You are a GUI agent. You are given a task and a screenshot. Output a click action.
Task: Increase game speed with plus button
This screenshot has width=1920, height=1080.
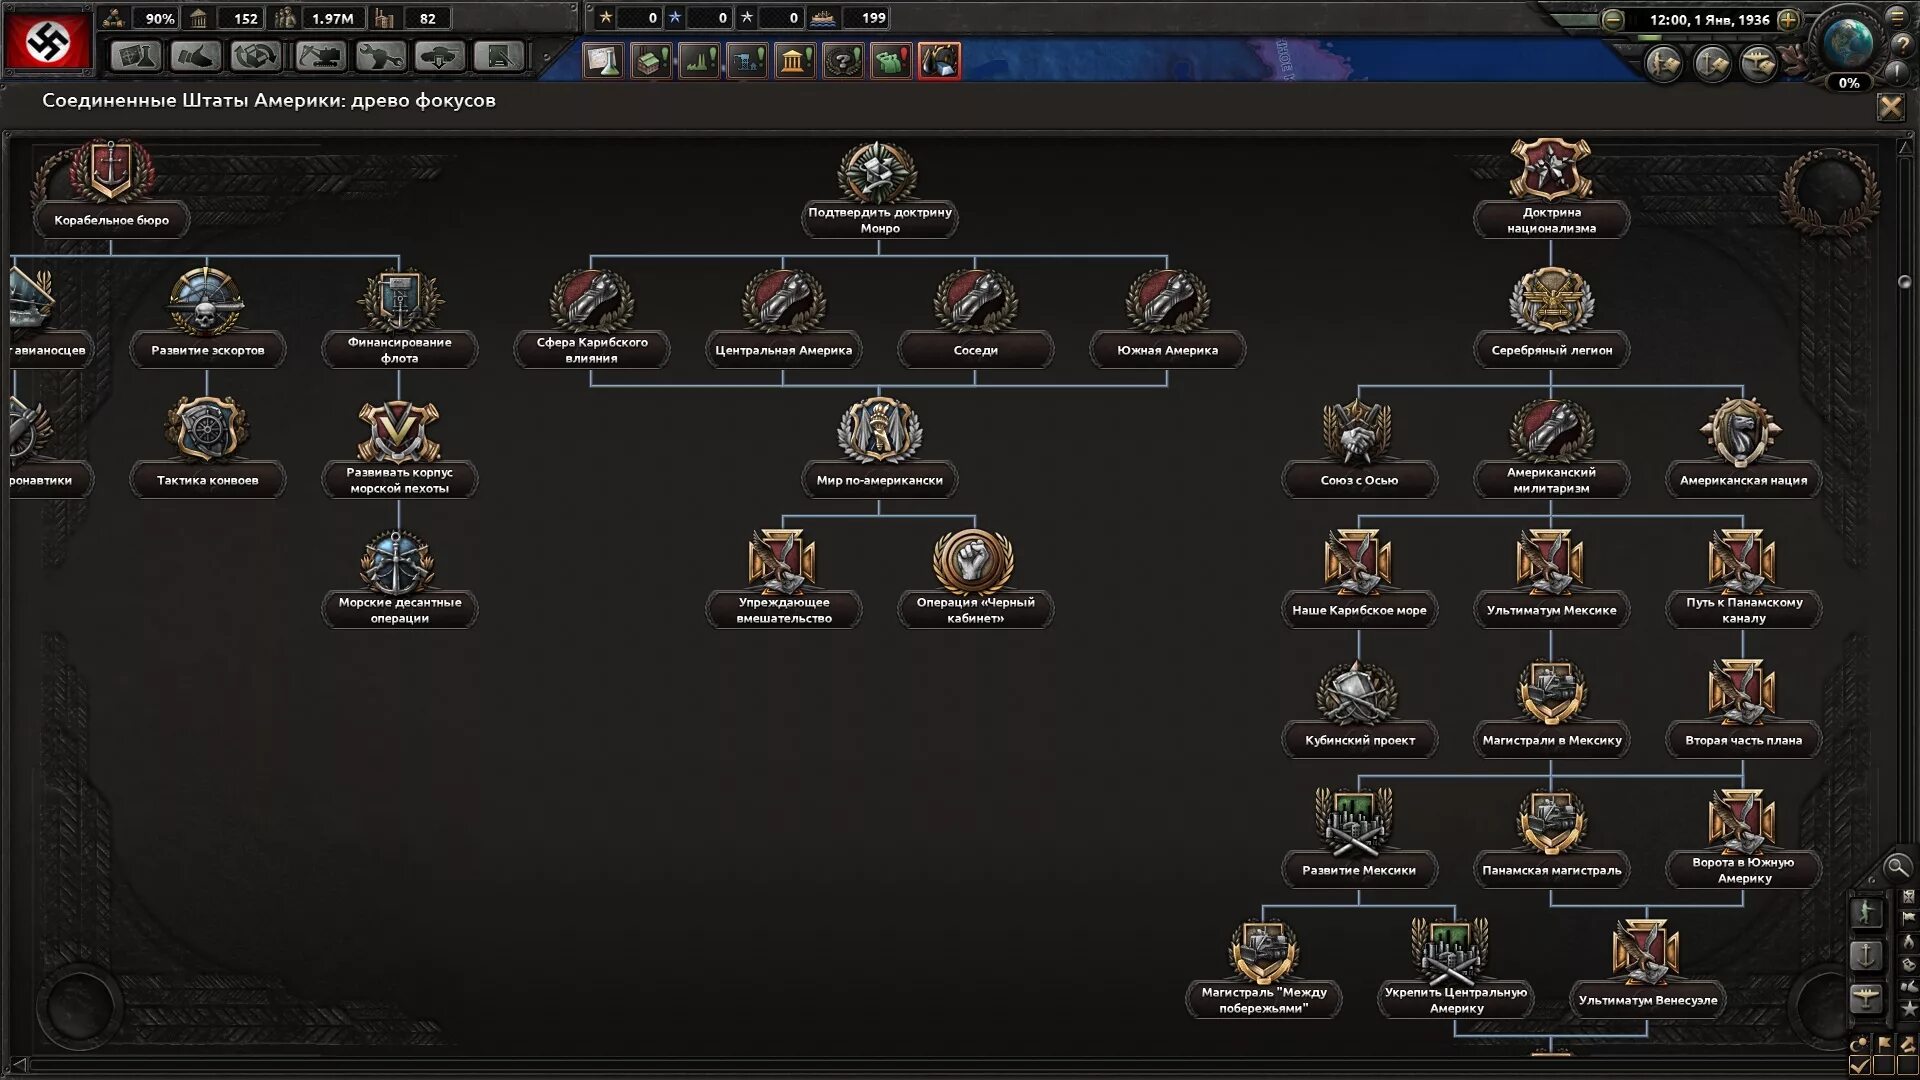point(1789,19)
